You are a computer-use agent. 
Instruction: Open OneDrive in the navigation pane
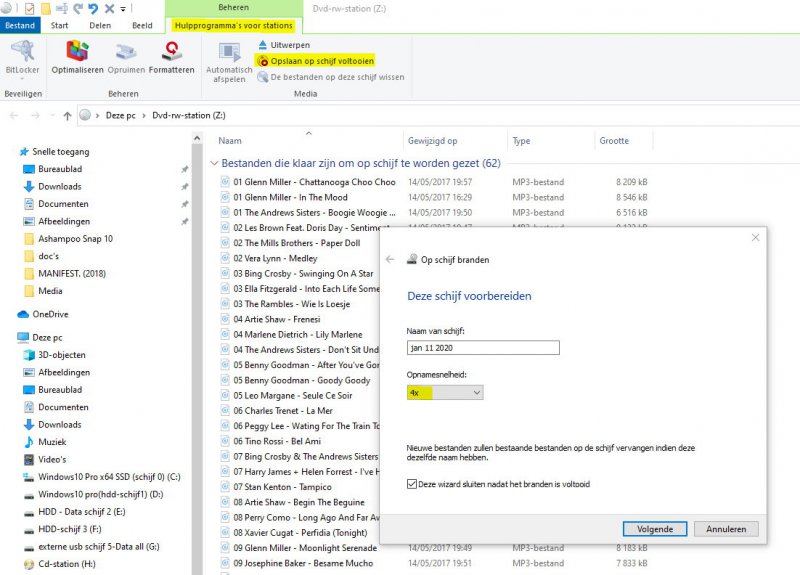(x=49, y=313)
